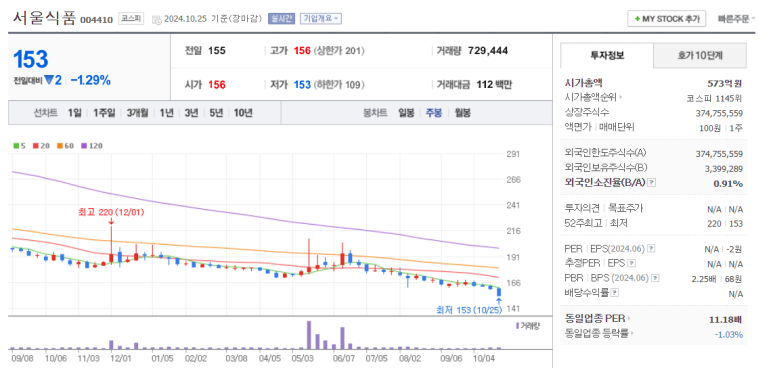Click help icon next to PER EPS(2024.06)

click(651, 248)
